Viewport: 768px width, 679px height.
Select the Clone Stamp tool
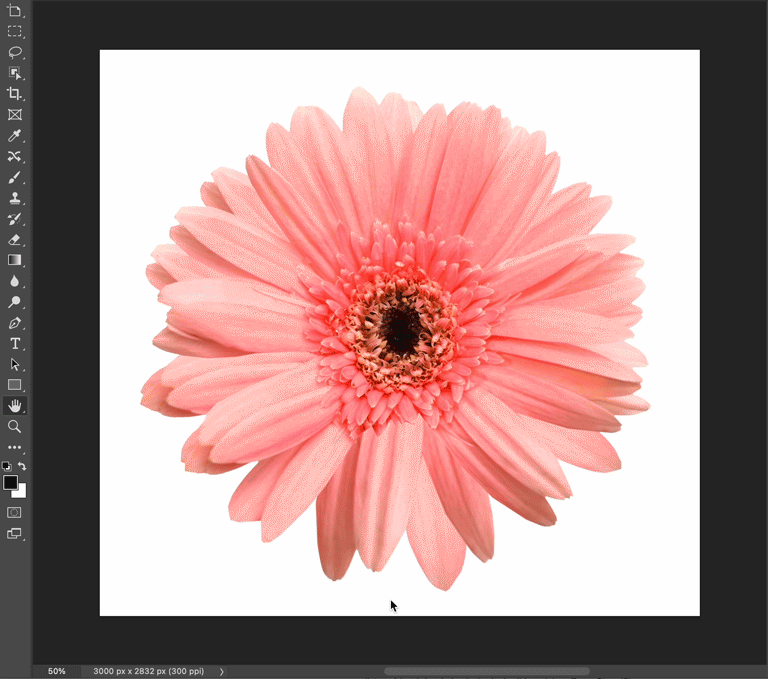15,198
